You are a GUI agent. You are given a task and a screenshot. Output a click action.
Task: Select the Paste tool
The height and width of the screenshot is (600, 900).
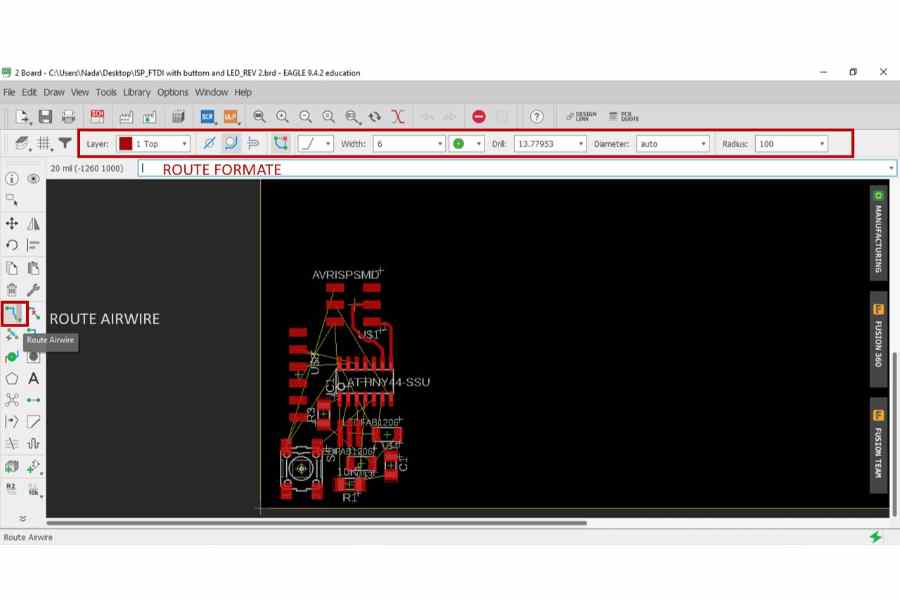[33, 268]
